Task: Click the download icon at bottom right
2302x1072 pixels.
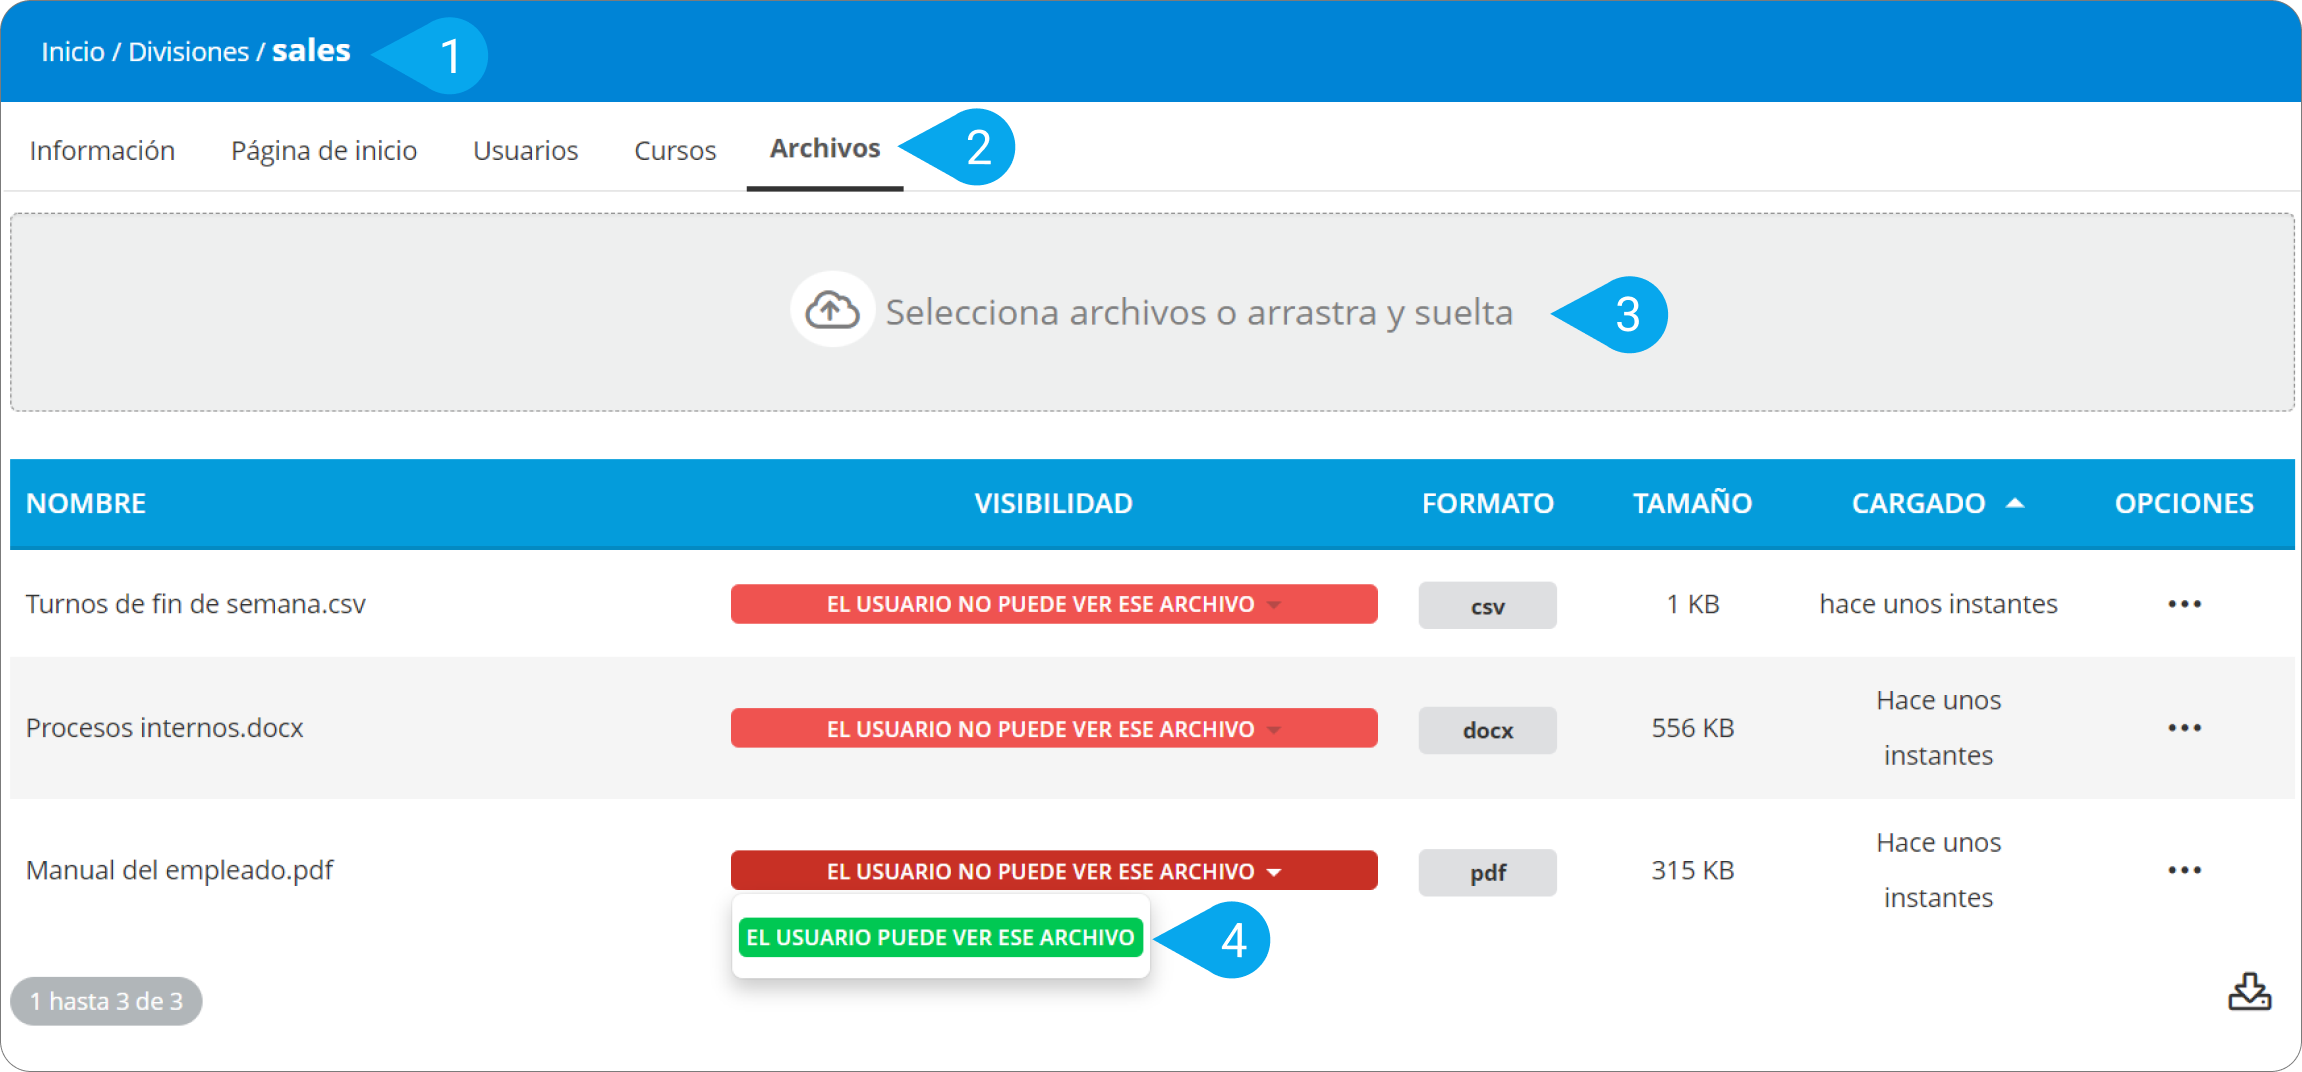Action: 2249,992
